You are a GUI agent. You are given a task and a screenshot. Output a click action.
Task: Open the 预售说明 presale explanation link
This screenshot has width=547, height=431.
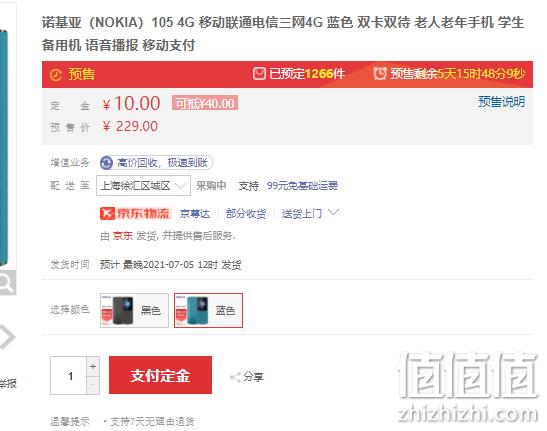pyautogui.click(x=501, y=102)
